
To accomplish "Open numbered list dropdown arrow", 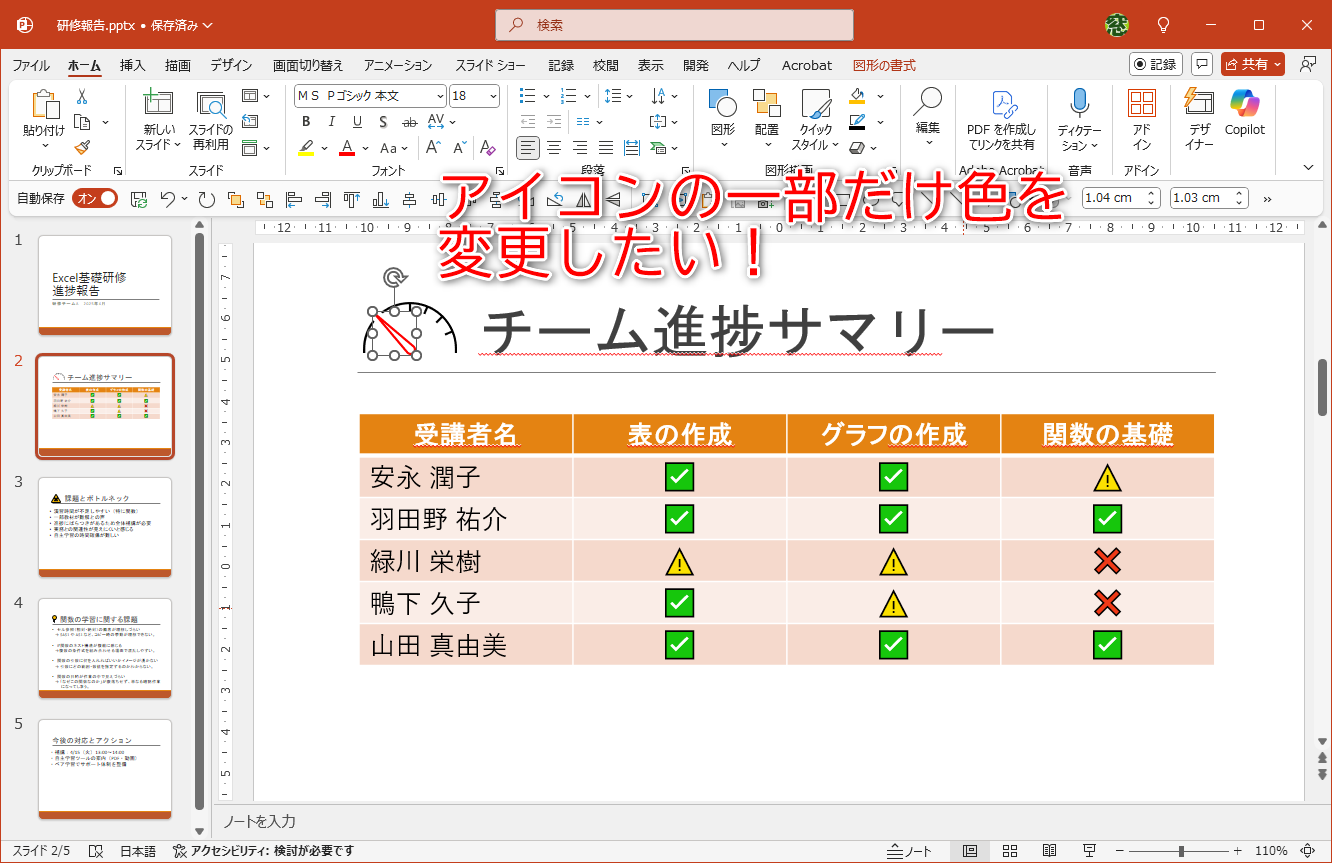I will click(586, 96).
